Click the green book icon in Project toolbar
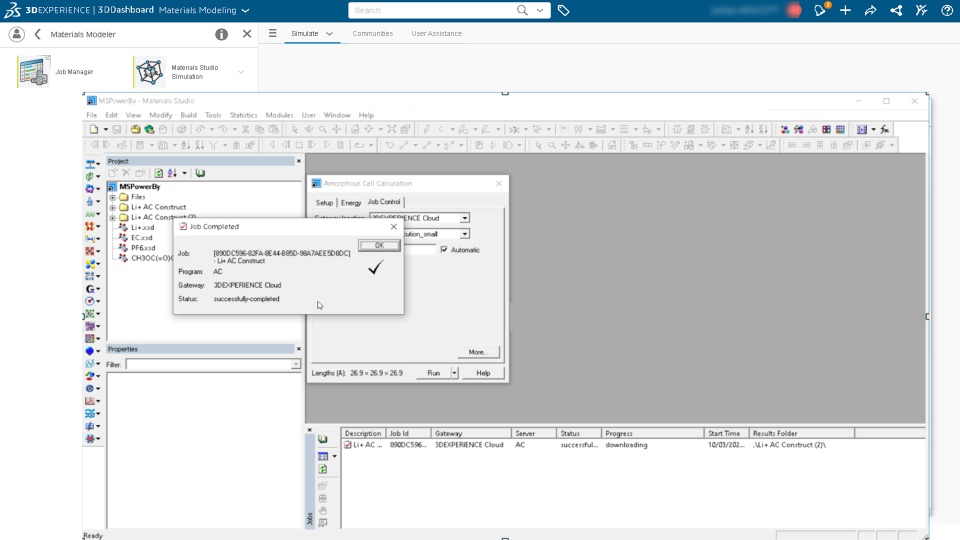 pos(200,173)
